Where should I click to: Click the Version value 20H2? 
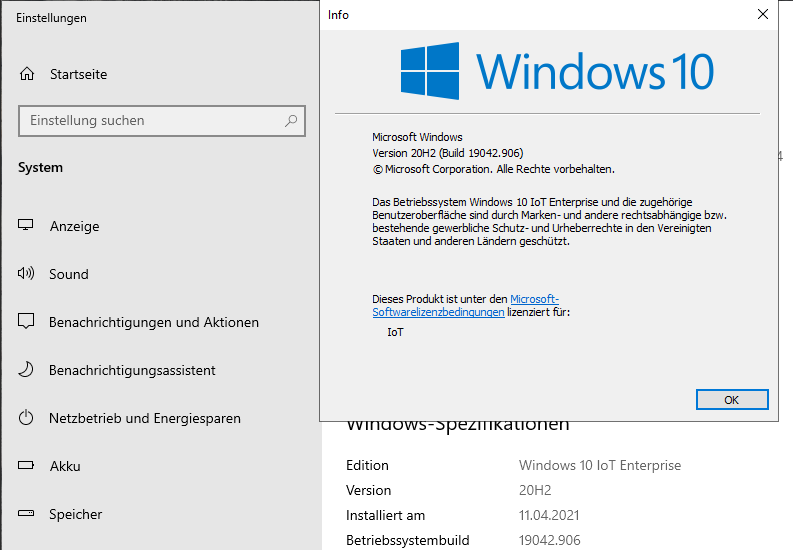[535, 490]
